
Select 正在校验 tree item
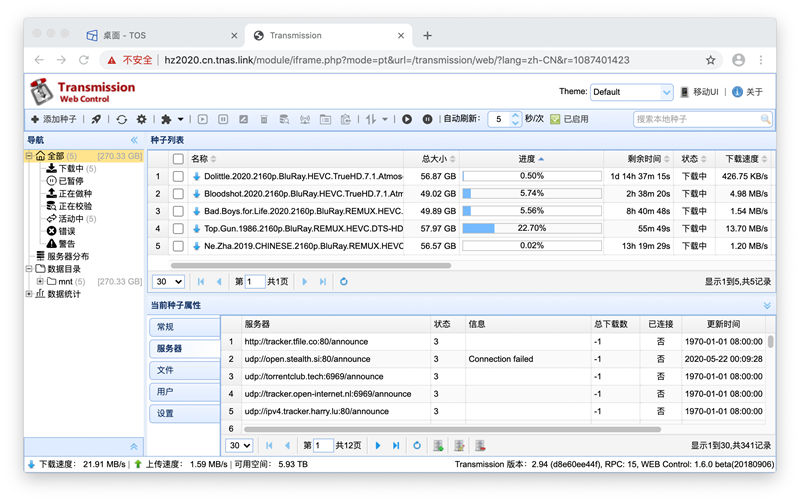tap(69, 206)
